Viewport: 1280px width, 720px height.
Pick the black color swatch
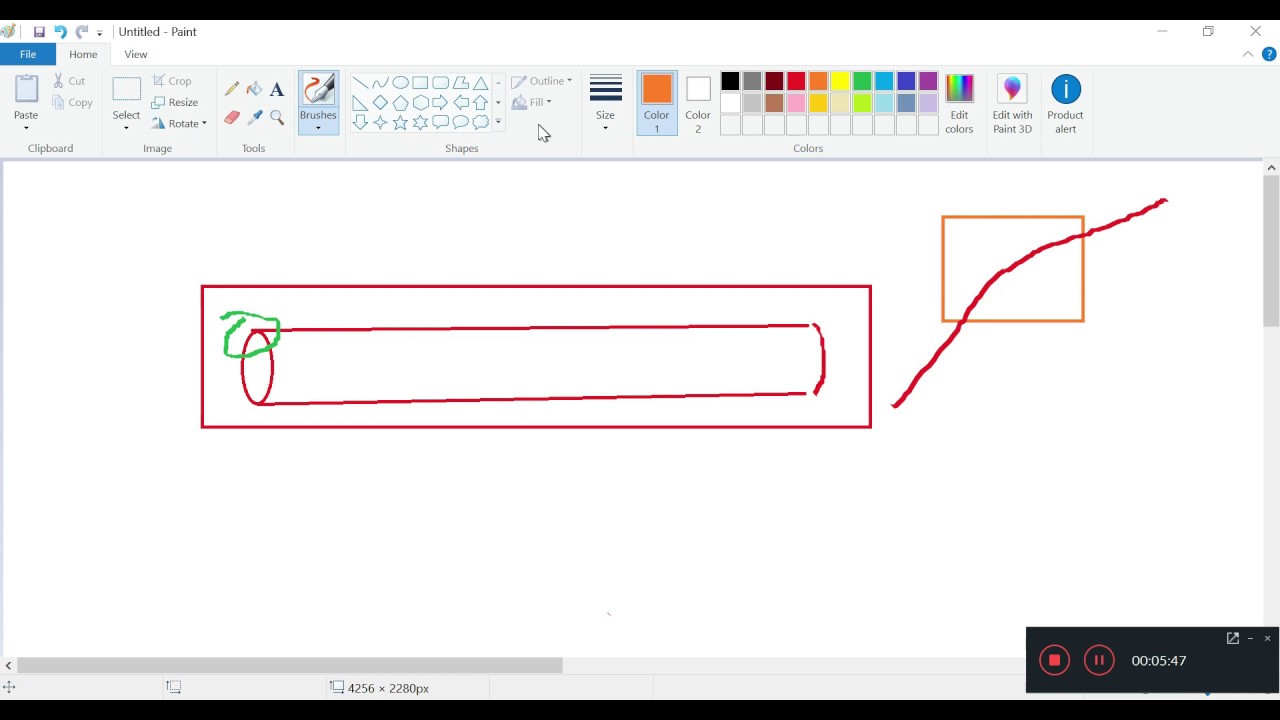[730, 81]
